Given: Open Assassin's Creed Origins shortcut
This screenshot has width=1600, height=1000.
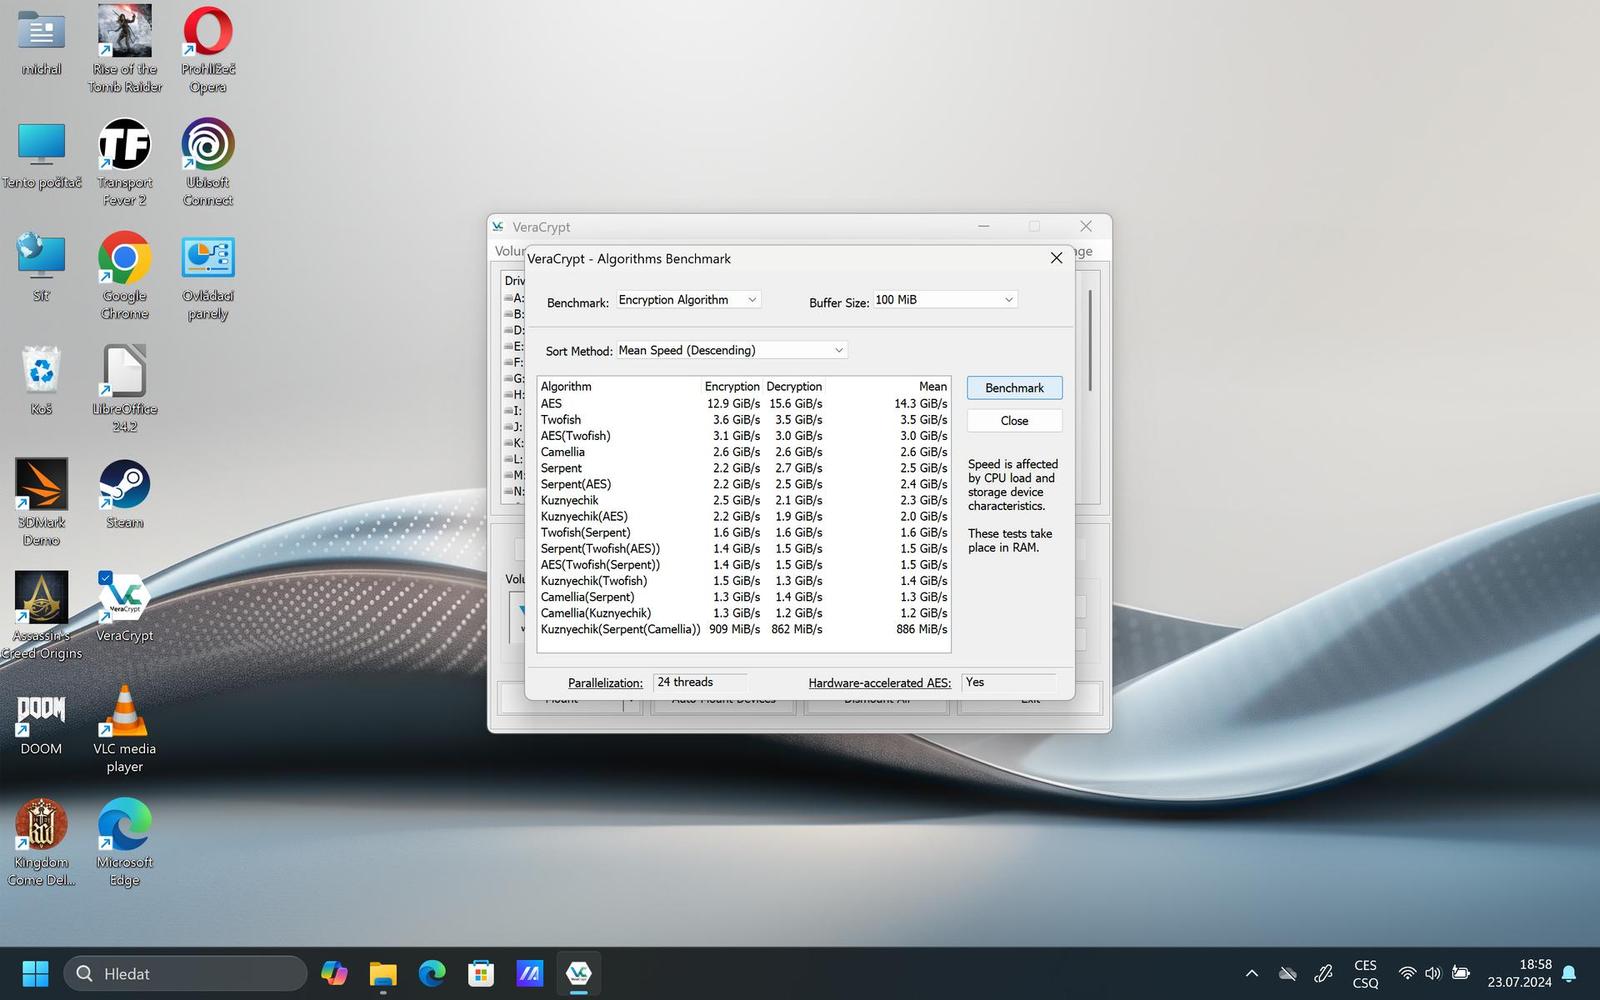Looking at the screenshot, I should 41,616.
